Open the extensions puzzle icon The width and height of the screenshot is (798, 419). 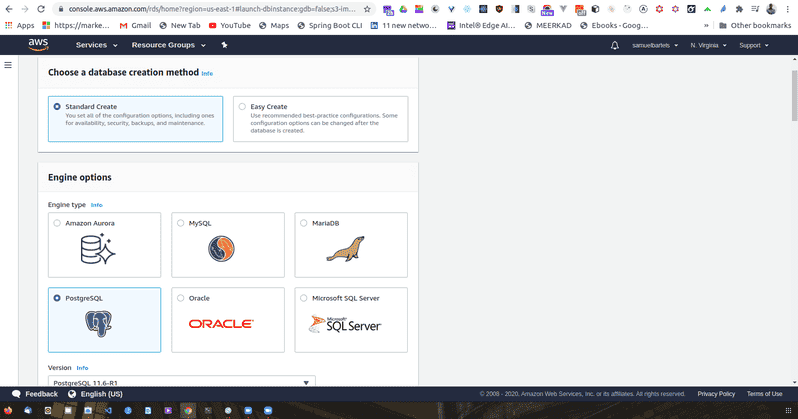point(739,9)
